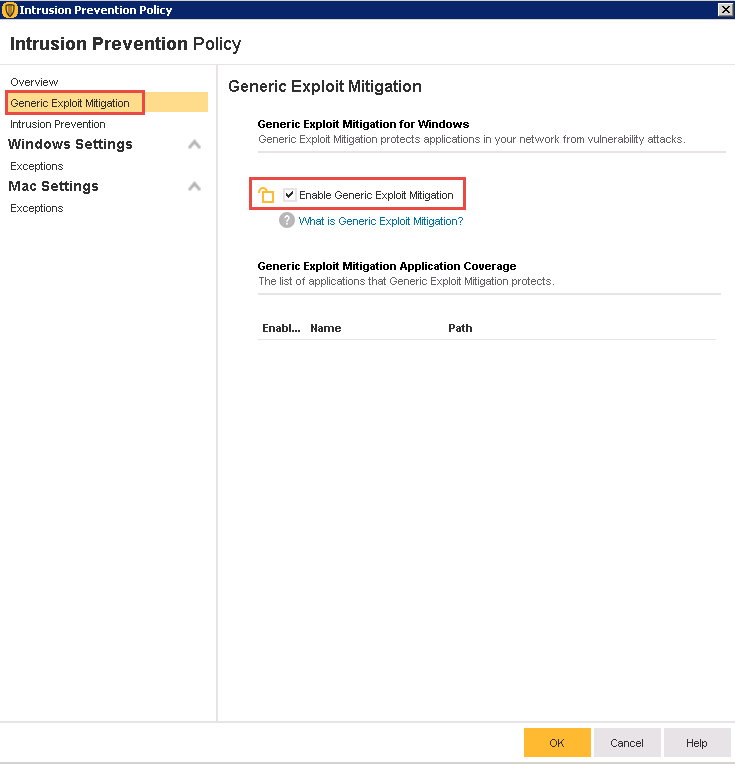
Task: Click the padlock icon beside Enable Generic Exploit Mitigation
Action: [266, 195]
